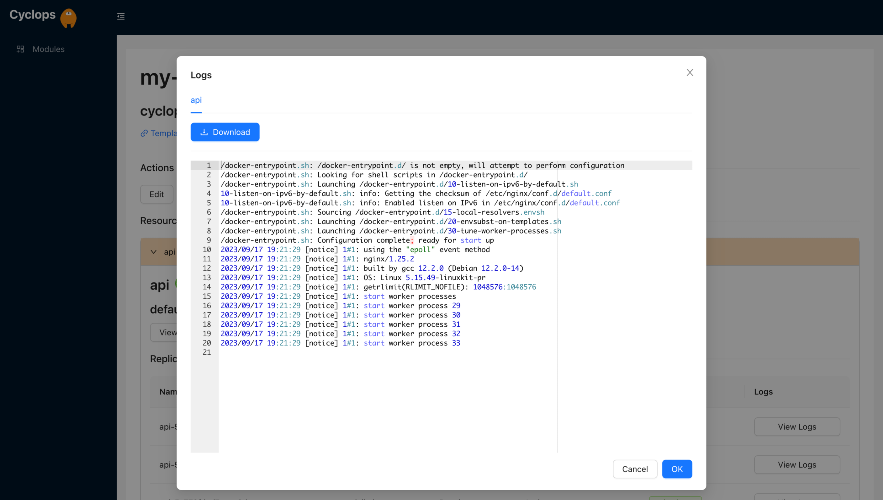Click log line 9 'Configuration complete'
This screenshot has width=883, height=500.
pos(357,240)
